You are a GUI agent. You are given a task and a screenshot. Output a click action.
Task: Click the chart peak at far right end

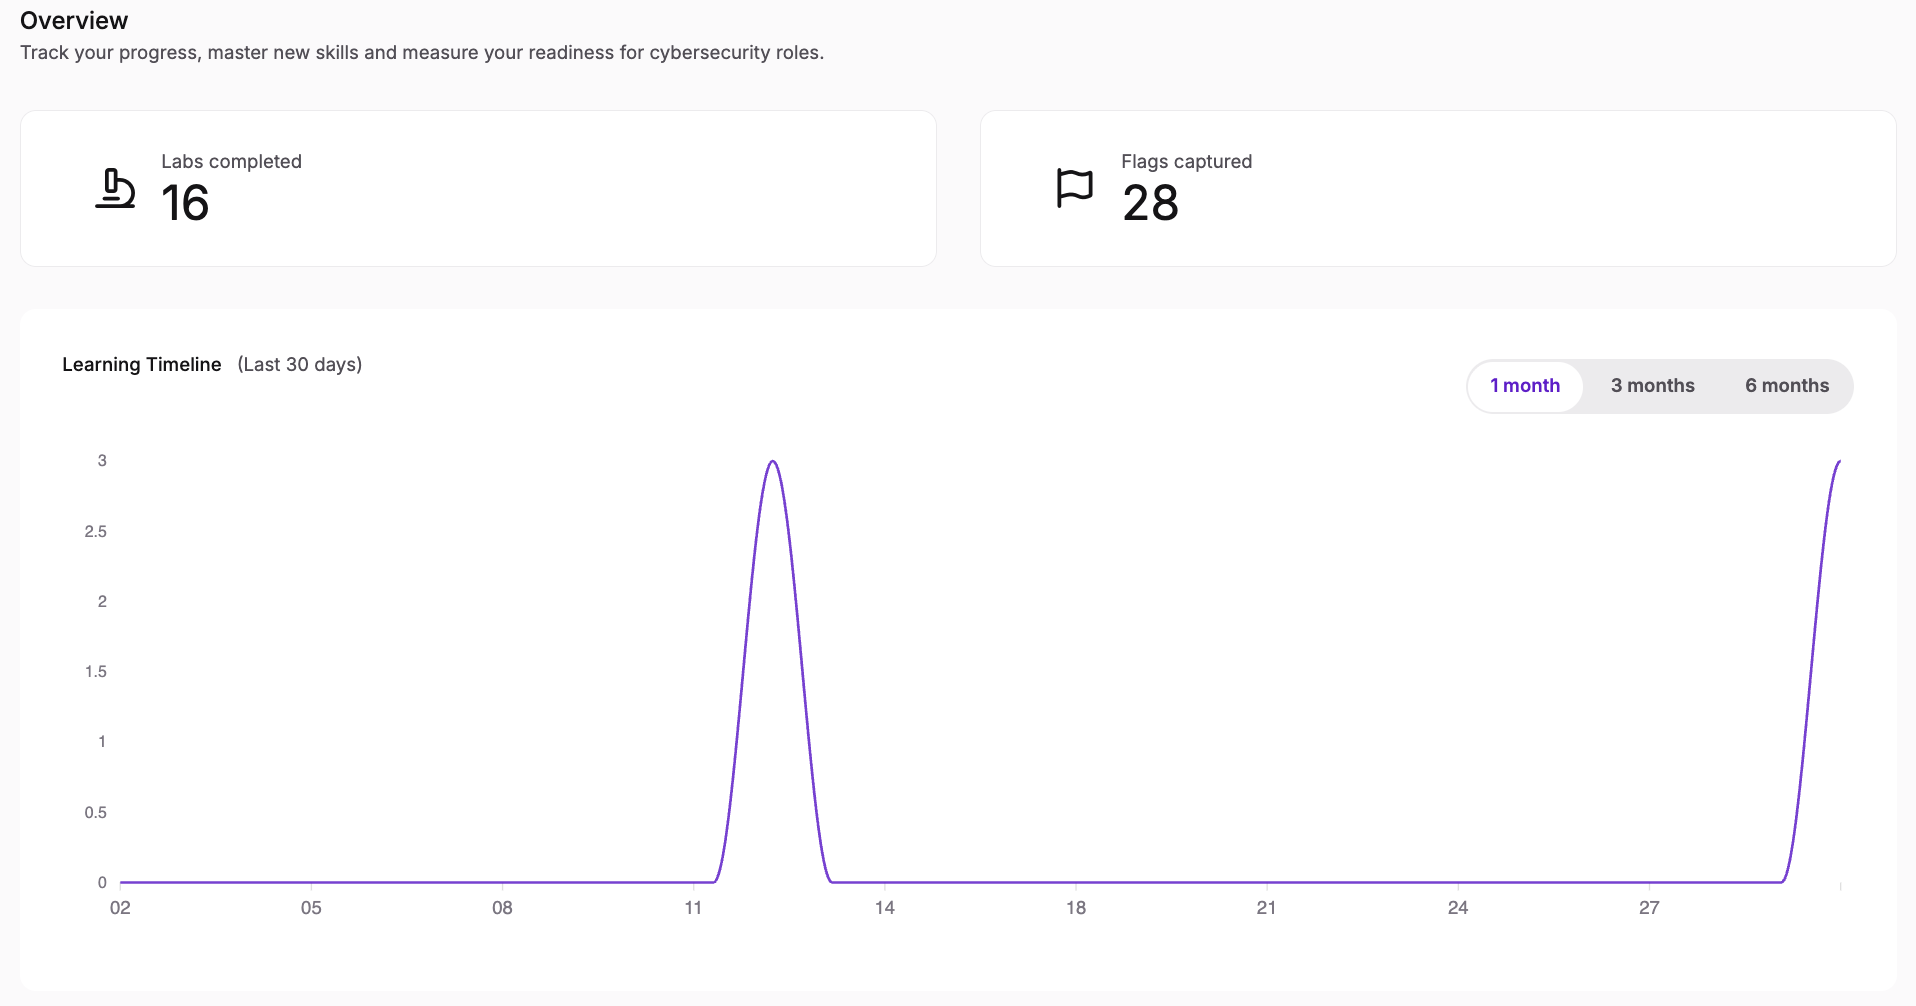click(x=1838, y=462)
